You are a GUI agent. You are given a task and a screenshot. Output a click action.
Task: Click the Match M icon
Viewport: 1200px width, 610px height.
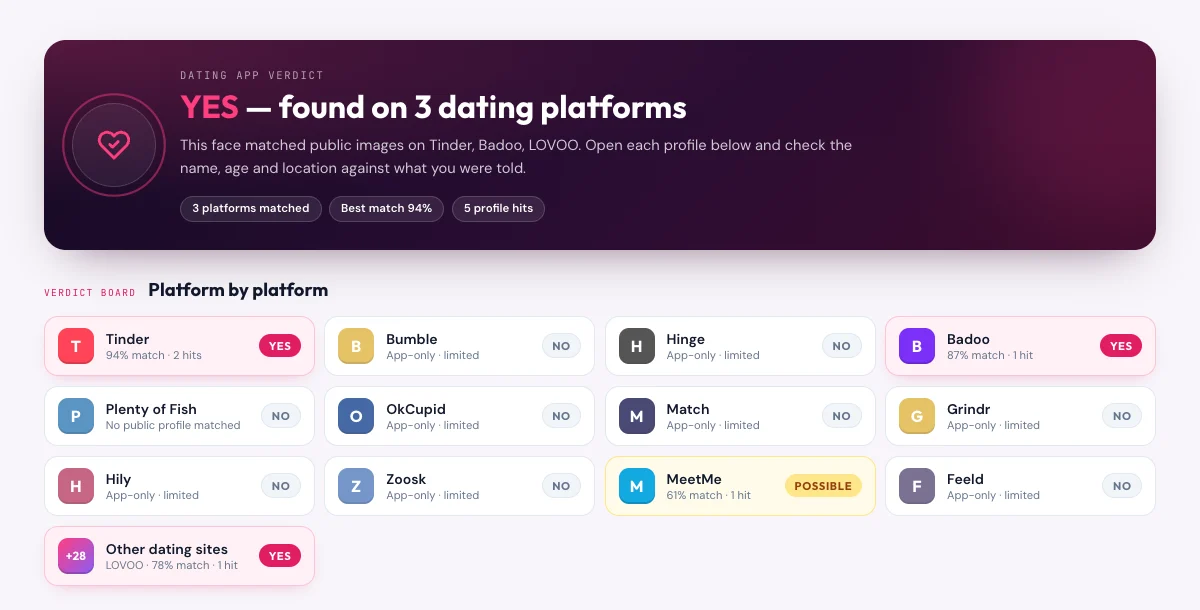pyautogui.click(x=637, y=416)
